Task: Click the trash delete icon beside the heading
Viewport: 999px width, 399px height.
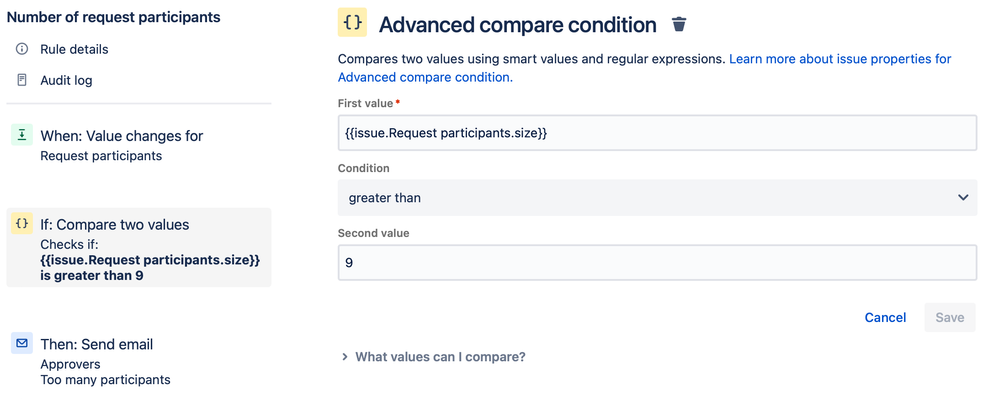Action: pos(679,25)
